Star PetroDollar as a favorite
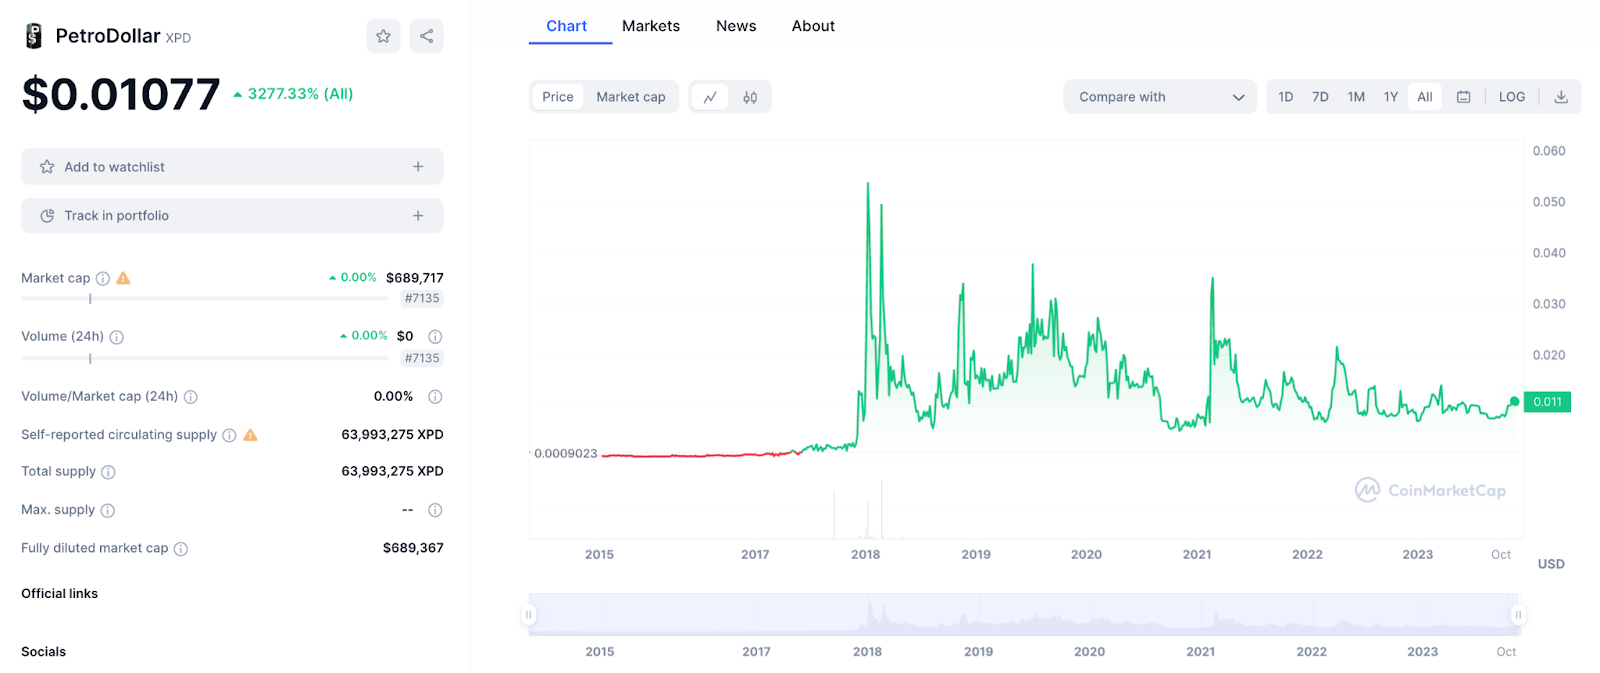 tap(383, 36)
